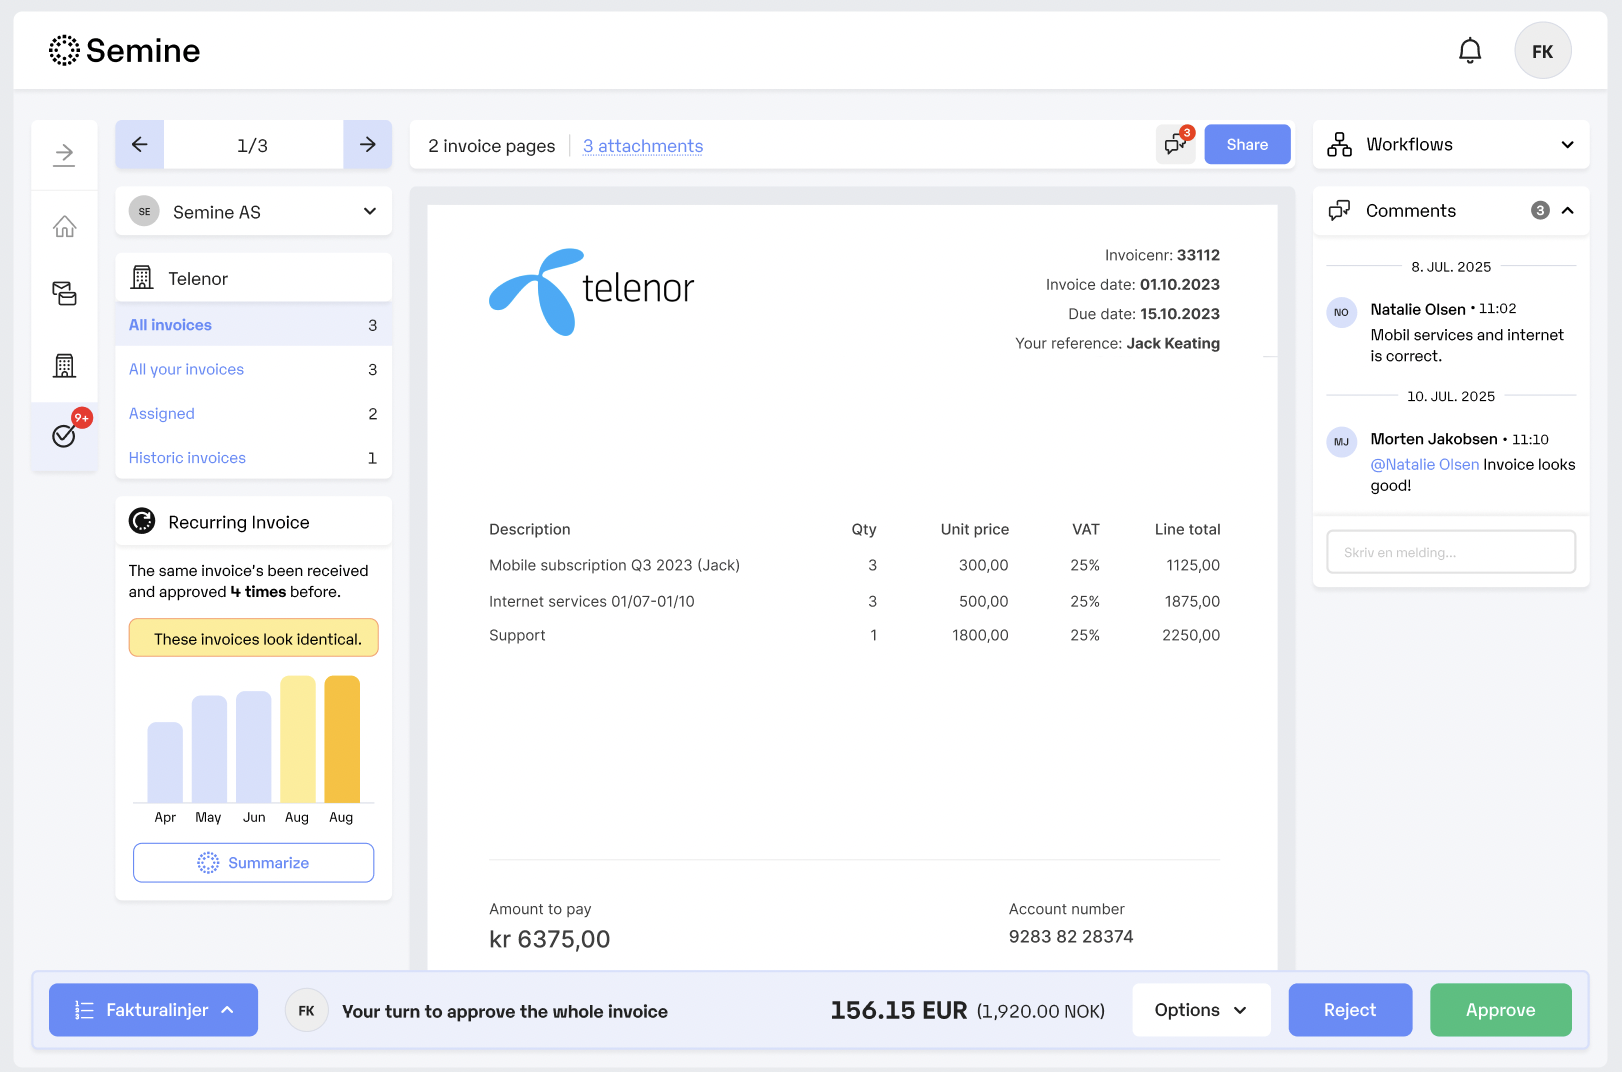The width and height of the screenshot is (1622, 1072).
Task: Select the Historic invoices filter
Action: click(x=253, y=457)
